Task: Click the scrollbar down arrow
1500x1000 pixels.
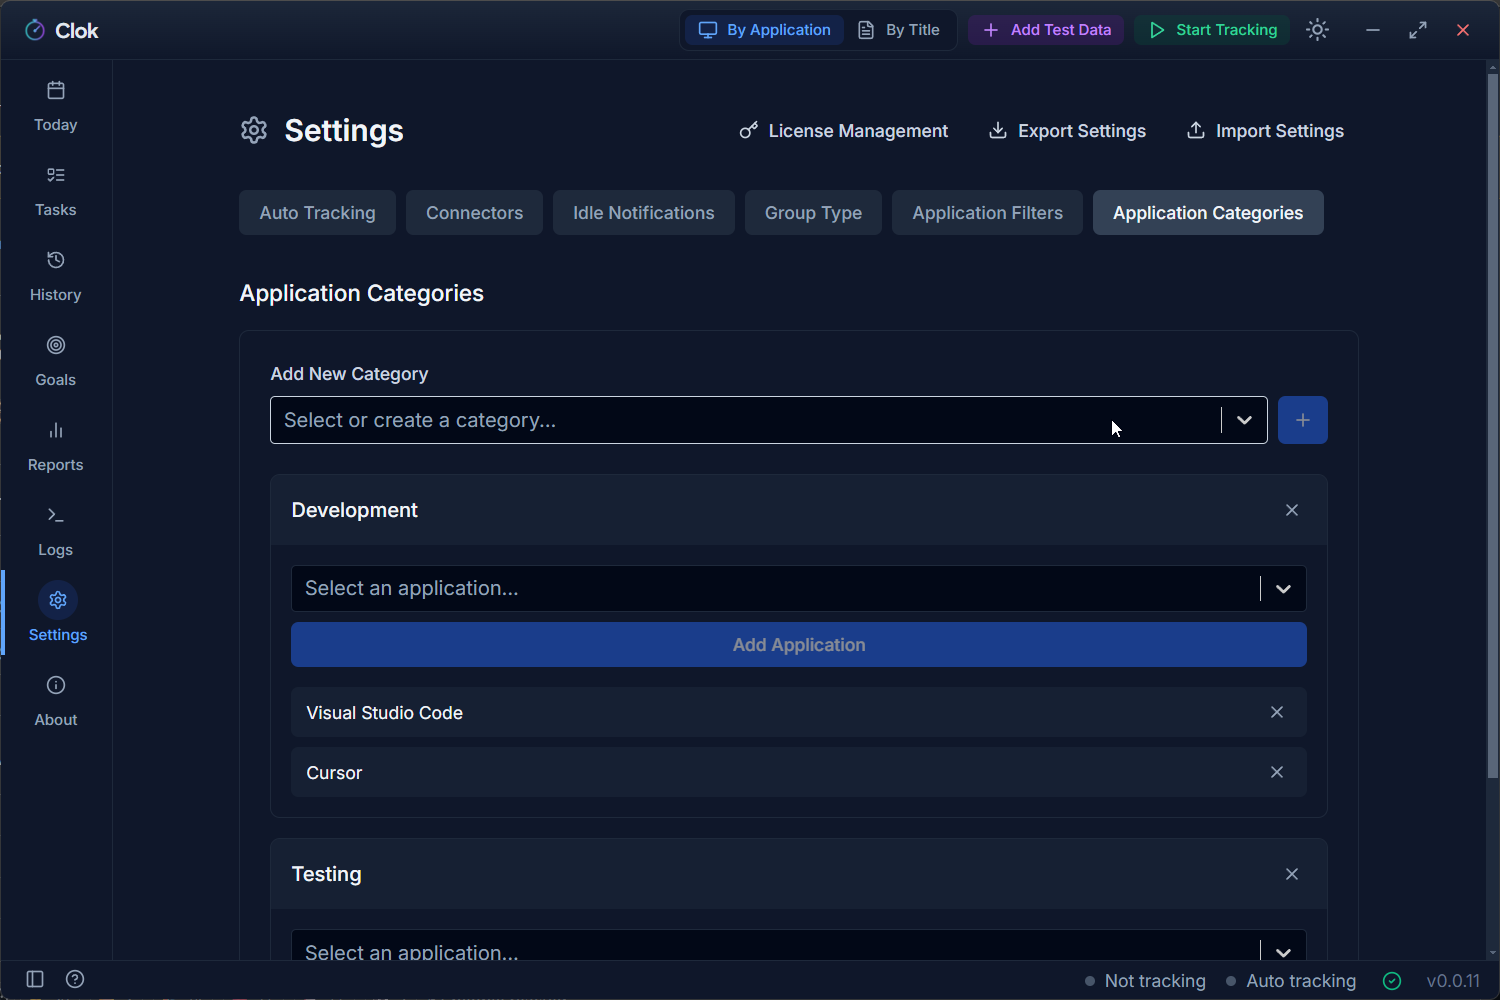Action: [1492, 953]
